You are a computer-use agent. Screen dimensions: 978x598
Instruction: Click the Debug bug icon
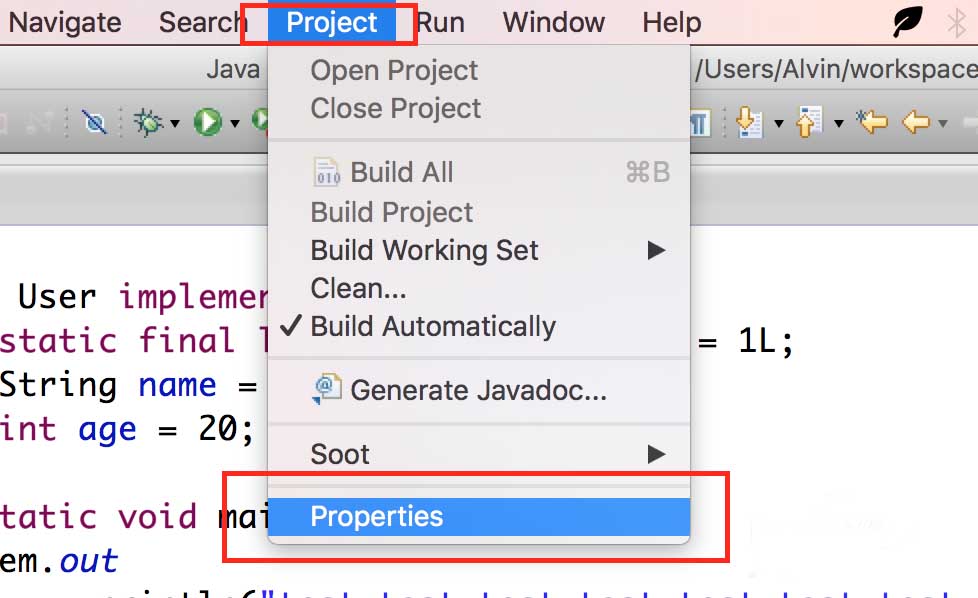point(149,123)
